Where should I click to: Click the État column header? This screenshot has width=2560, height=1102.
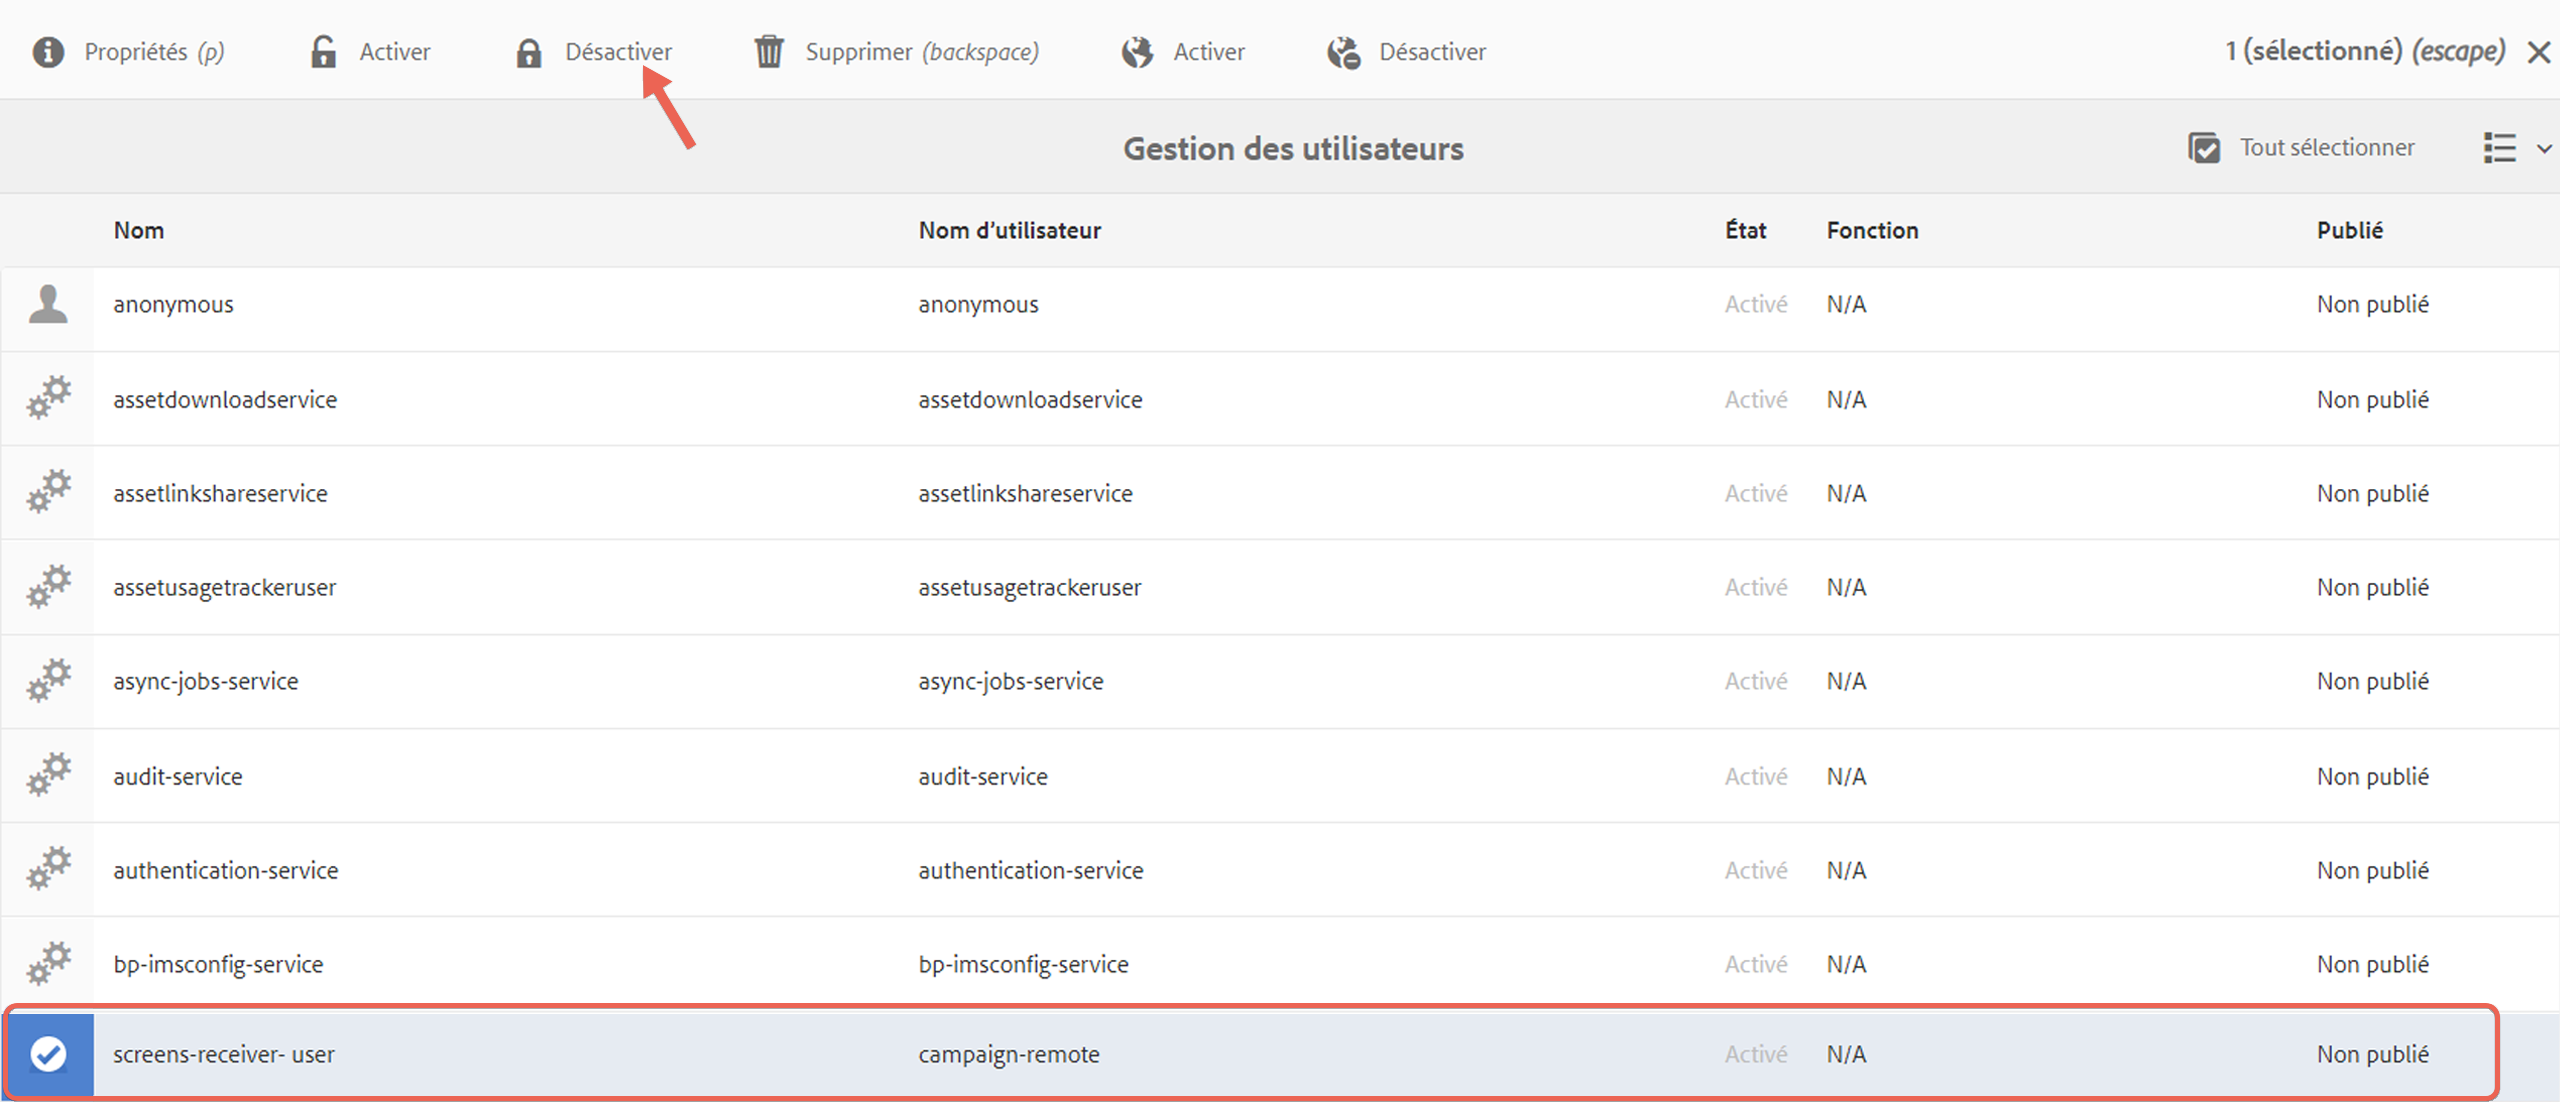[1745, 230]
